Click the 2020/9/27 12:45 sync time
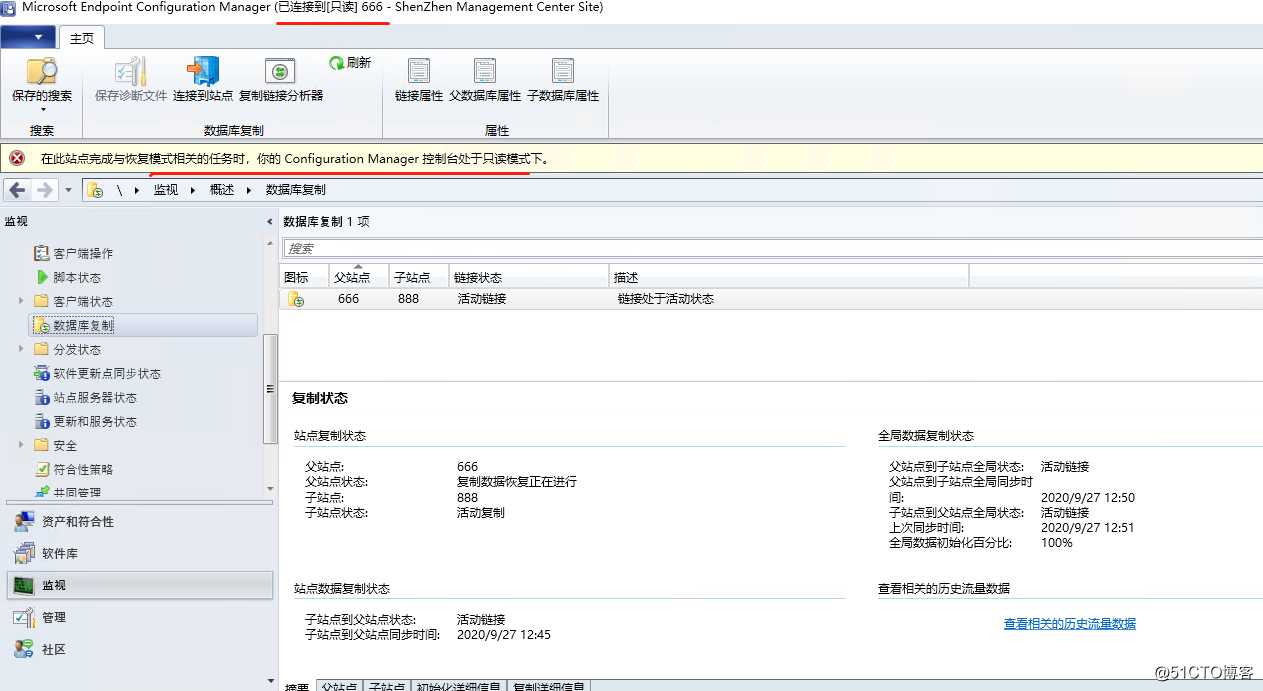The width and height of the screenshot is (1263, 691). [x=504, y=635]
